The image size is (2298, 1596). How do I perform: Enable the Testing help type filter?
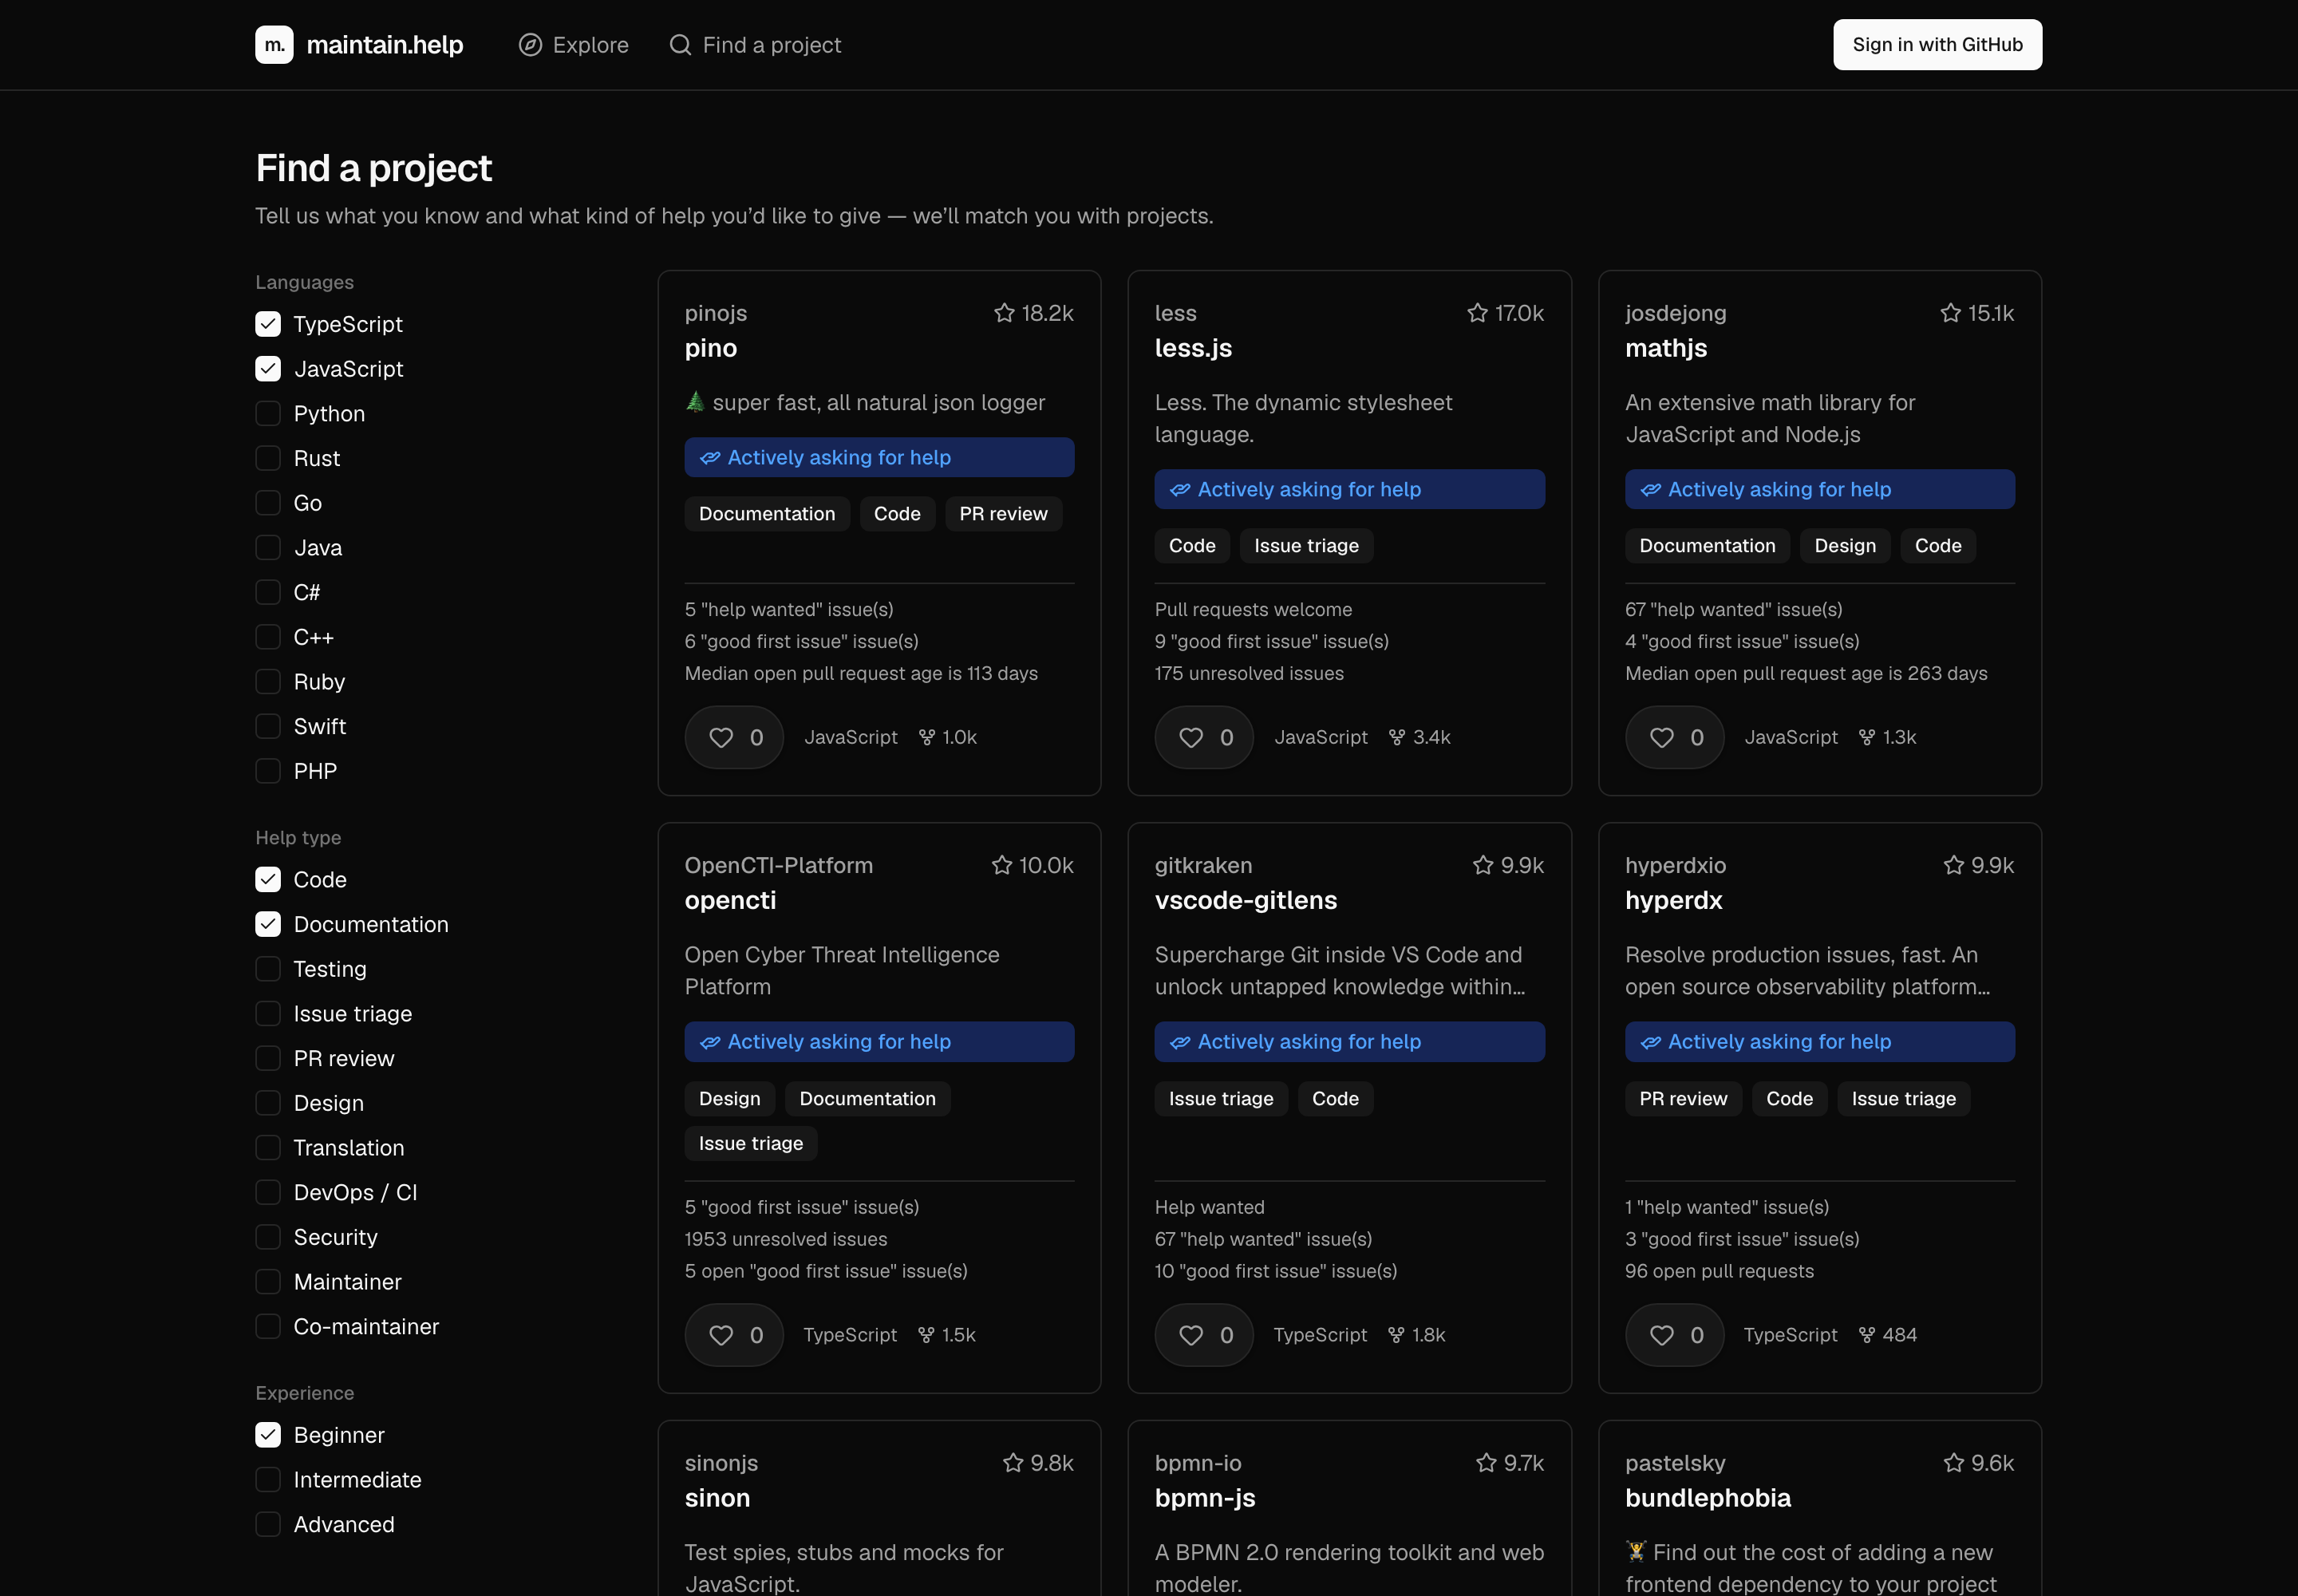pos(268,969)
